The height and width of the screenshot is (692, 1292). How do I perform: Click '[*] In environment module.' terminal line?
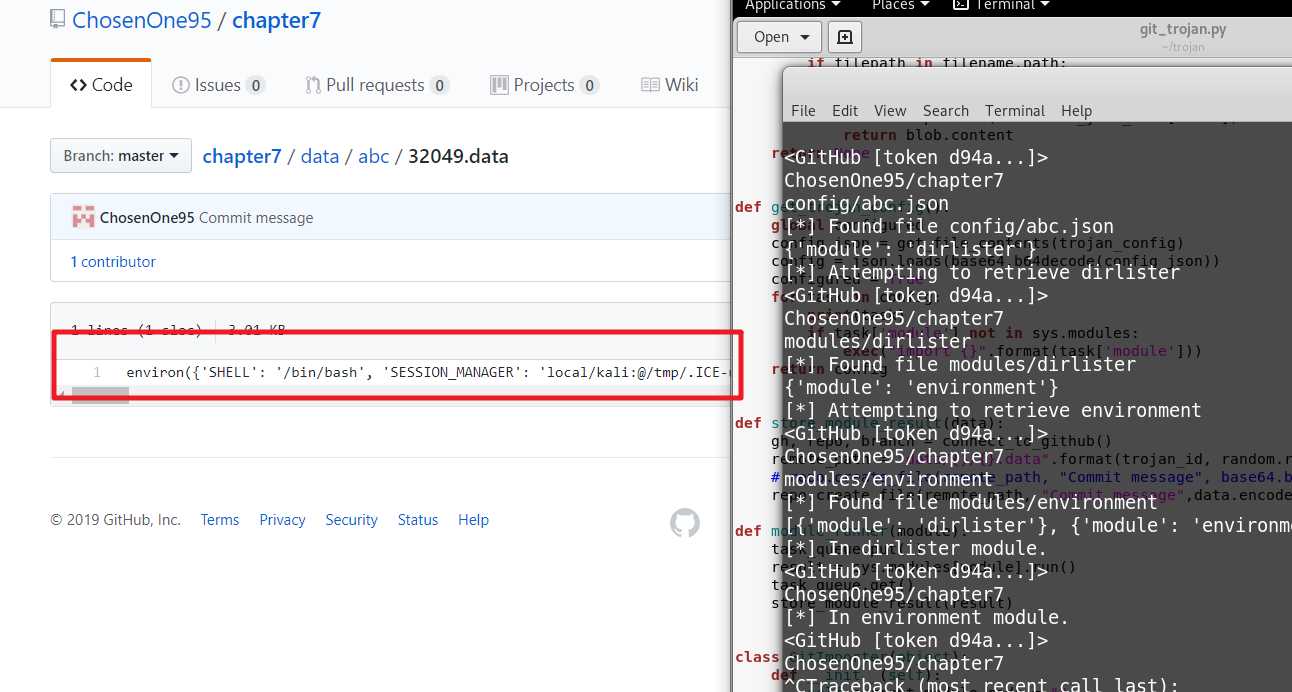926,617
